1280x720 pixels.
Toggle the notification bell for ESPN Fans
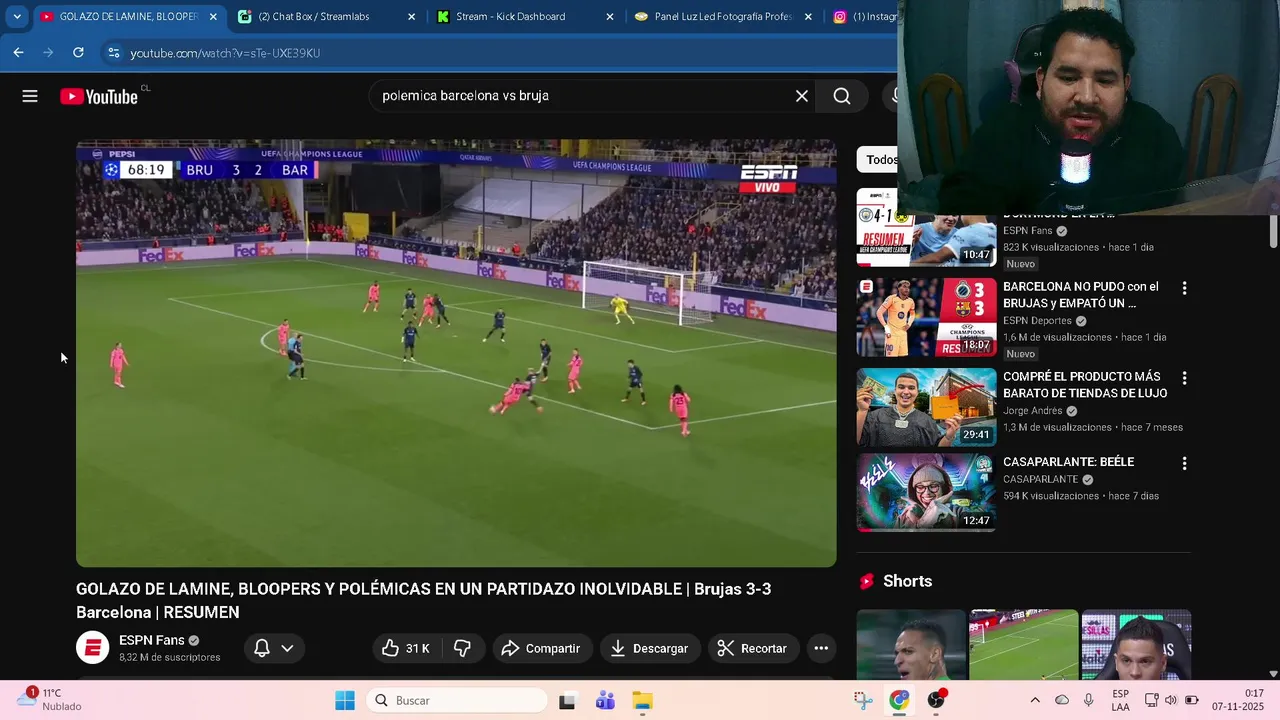point(262,648)
